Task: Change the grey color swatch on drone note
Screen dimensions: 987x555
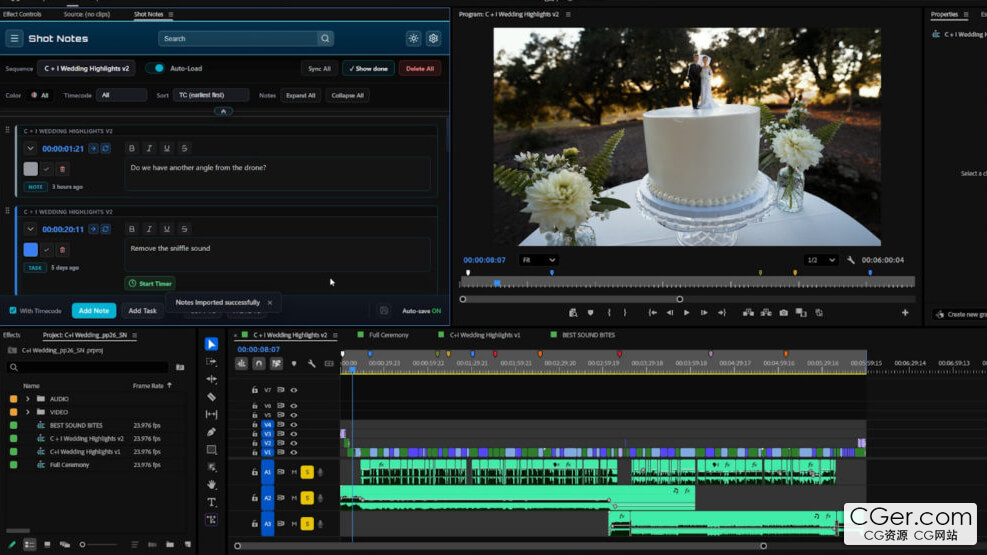Action: click(x=30, y=169)
